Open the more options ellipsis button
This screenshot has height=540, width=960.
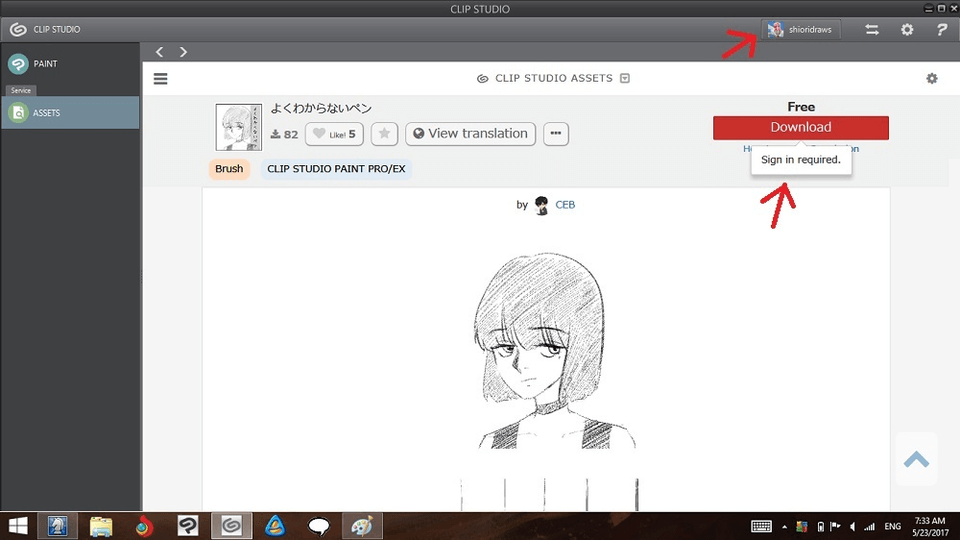[x=555, y=134]
